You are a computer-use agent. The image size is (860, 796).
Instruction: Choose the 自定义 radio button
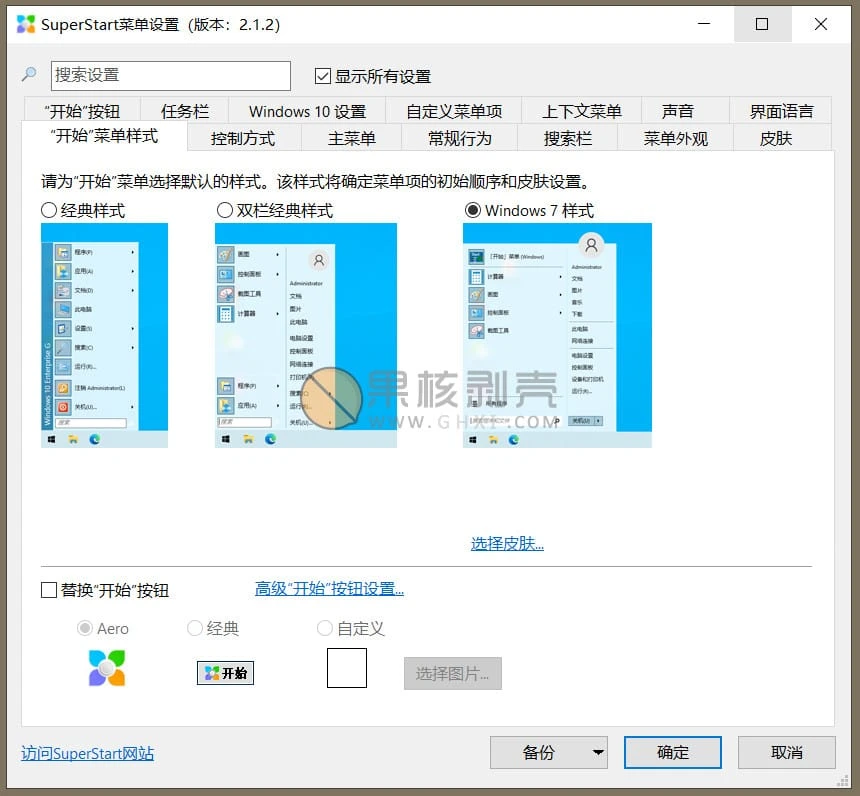tap(325, 628)
